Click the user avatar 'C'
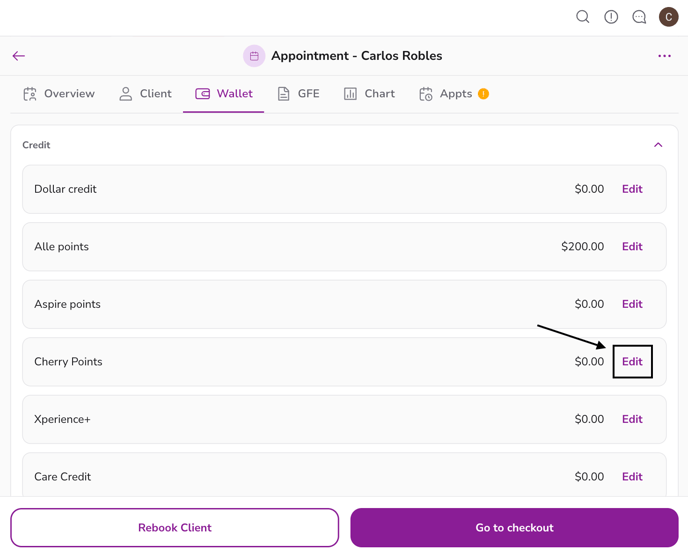Screen dimensions: 688x552 click(668, 17)
